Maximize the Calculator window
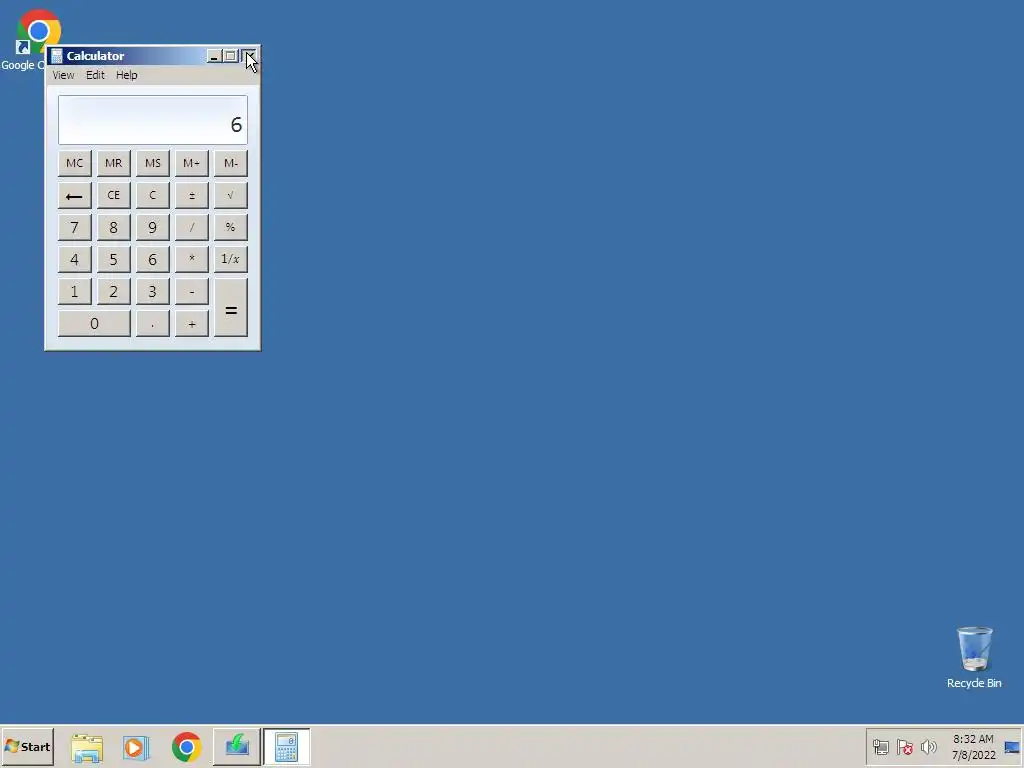 coord(230,56)
